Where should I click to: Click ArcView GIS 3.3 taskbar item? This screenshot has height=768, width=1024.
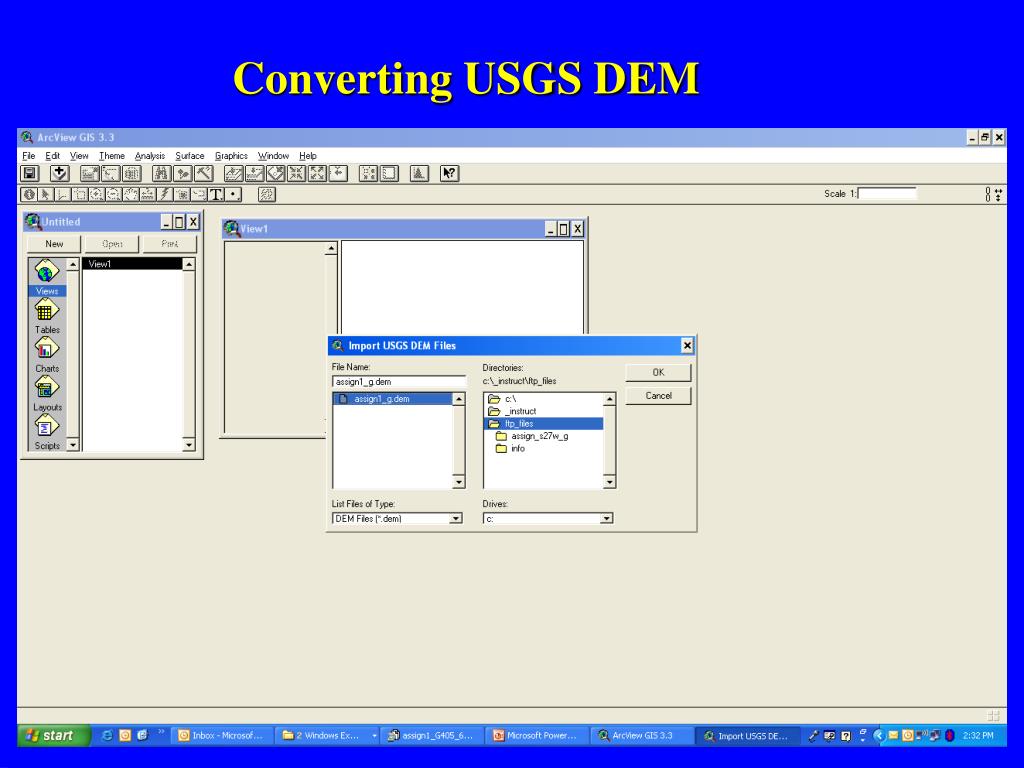(x=642, y=735)
